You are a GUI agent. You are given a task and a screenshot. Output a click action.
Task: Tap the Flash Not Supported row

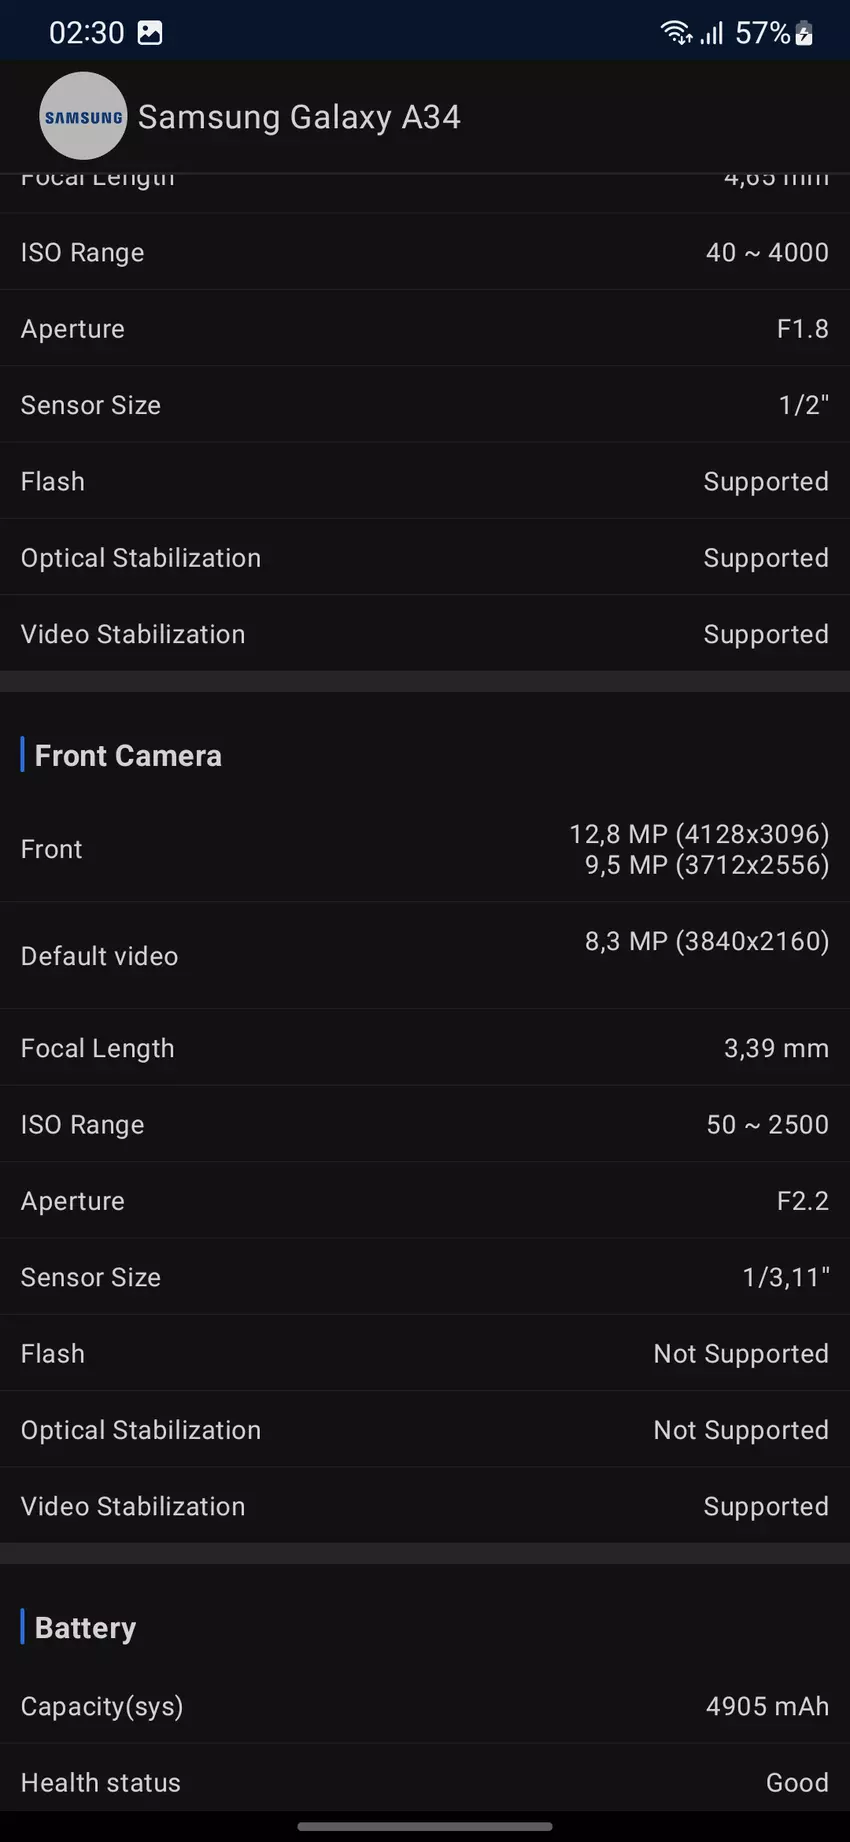click(x=425, y=1353)
